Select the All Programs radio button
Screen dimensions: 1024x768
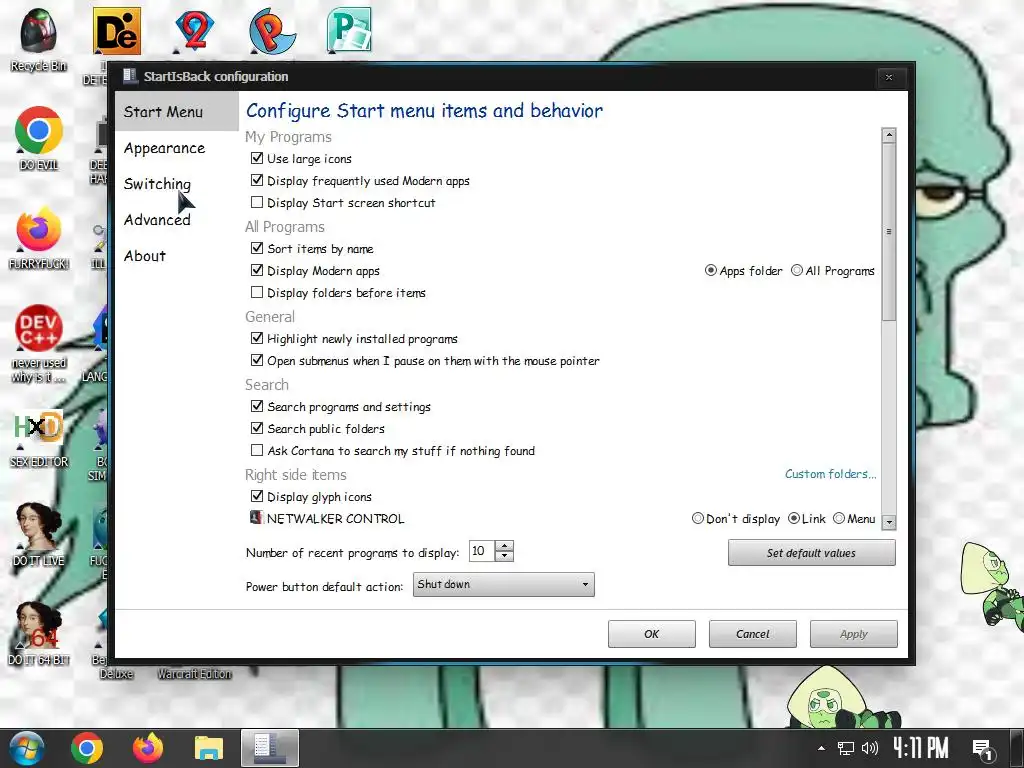[797, 270]
